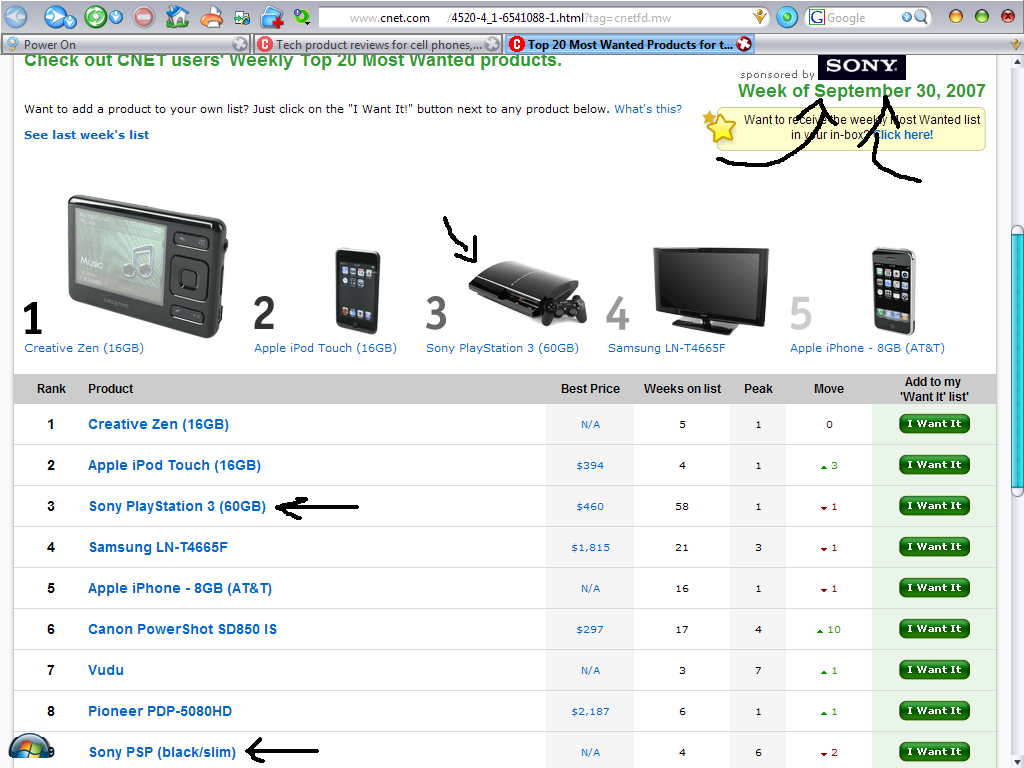Open Apple iPod Touch (16GB) link under image
The width and height of the screenshot is (1024, 768).
tap(325, 348)
